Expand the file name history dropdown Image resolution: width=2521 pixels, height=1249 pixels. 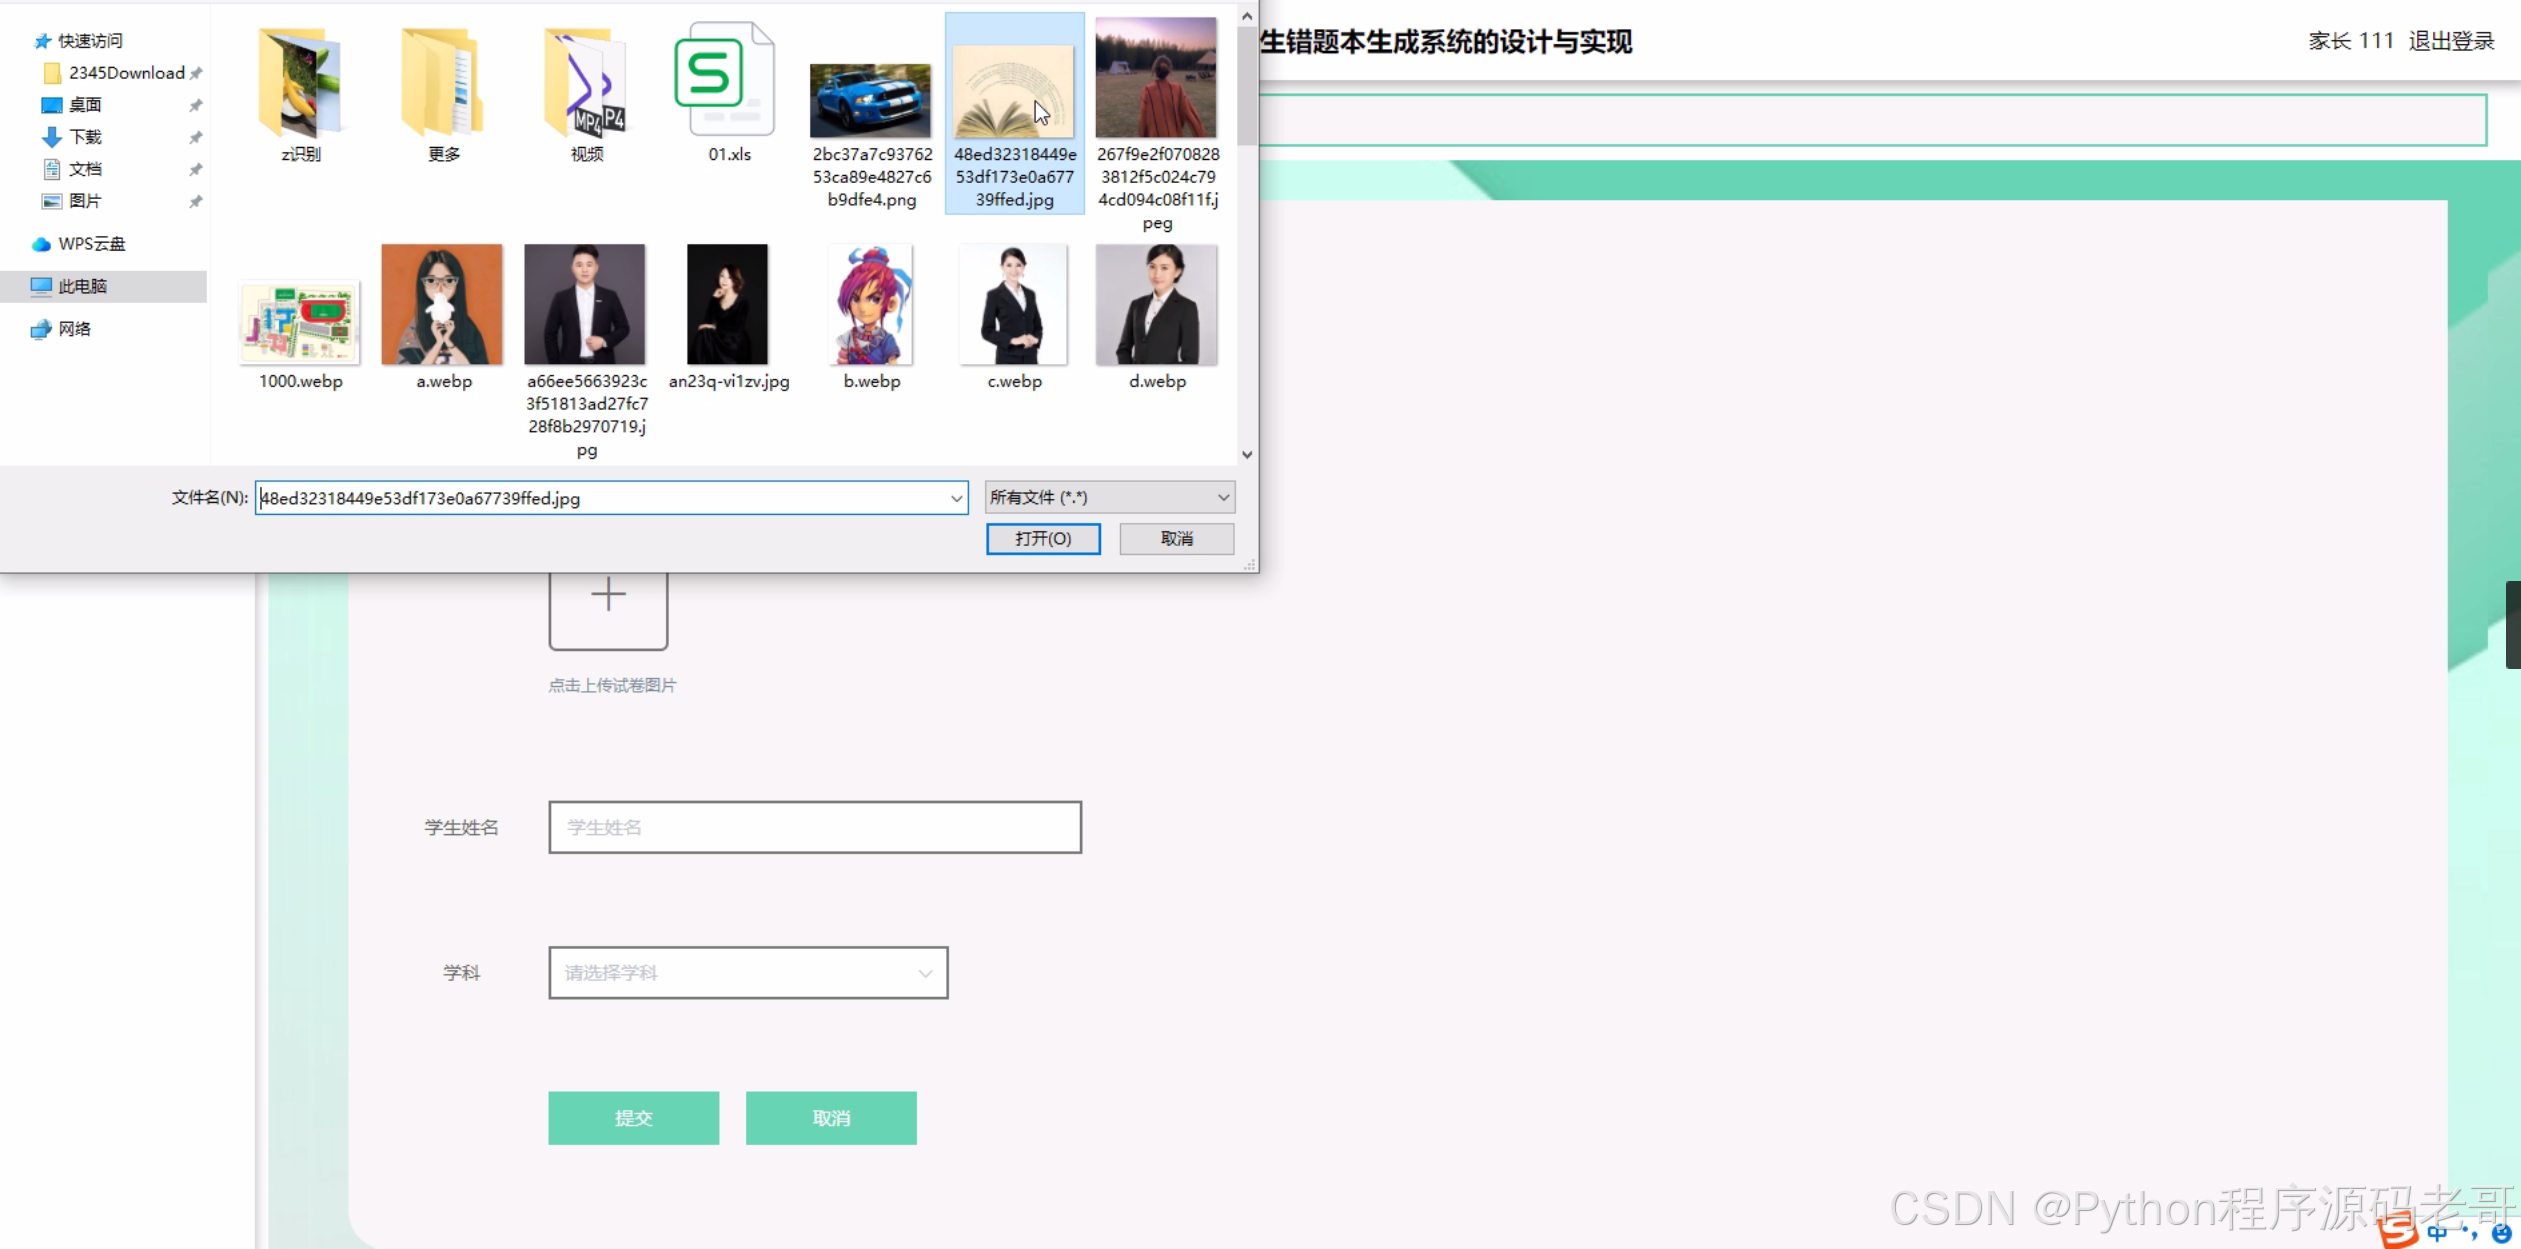(956, 498)
